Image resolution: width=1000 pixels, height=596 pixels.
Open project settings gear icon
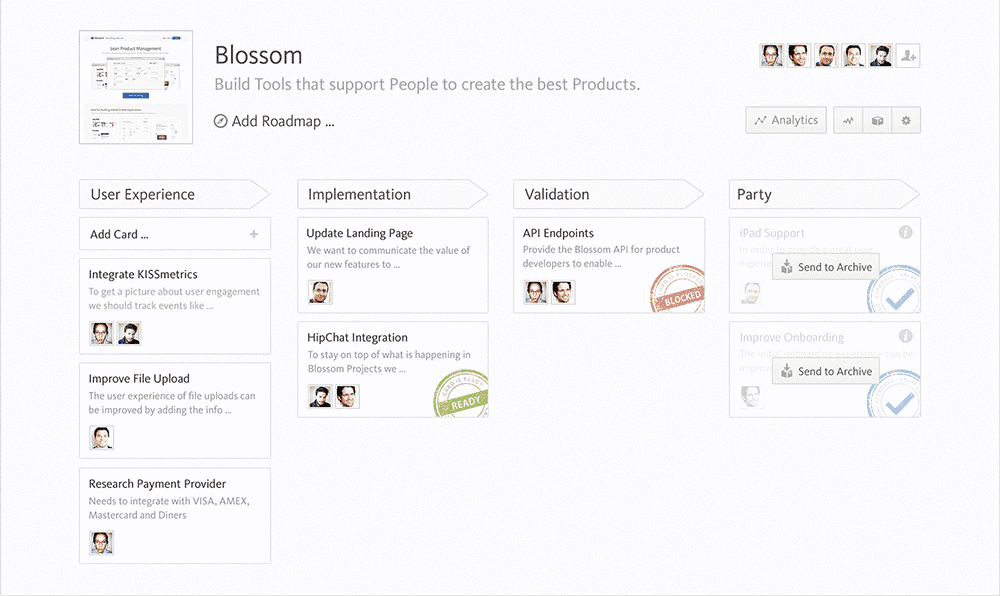(906, 120)
